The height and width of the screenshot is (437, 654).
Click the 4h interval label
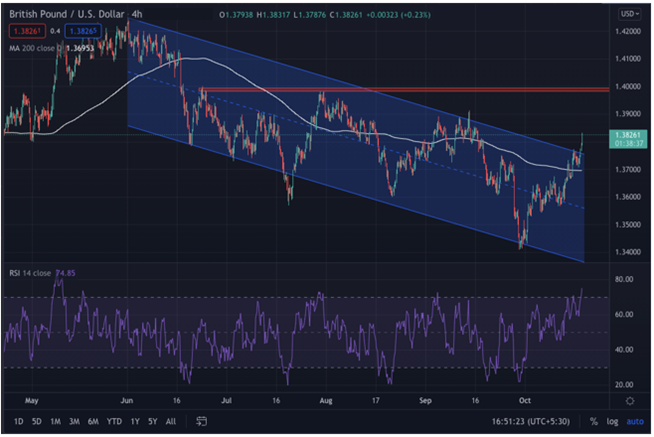point(137,14)
